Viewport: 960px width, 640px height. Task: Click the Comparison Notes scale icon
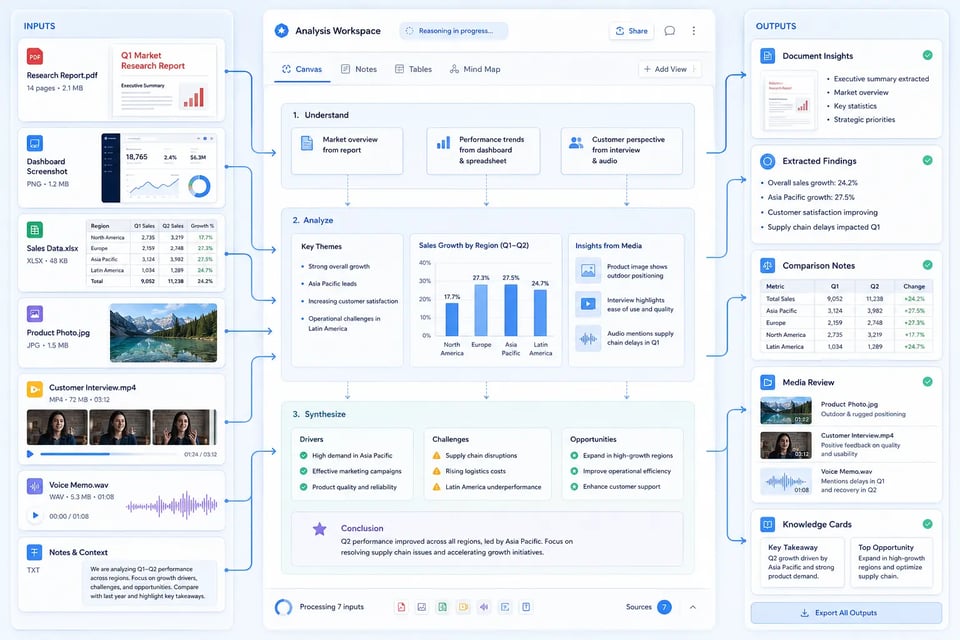click(767, 266)
